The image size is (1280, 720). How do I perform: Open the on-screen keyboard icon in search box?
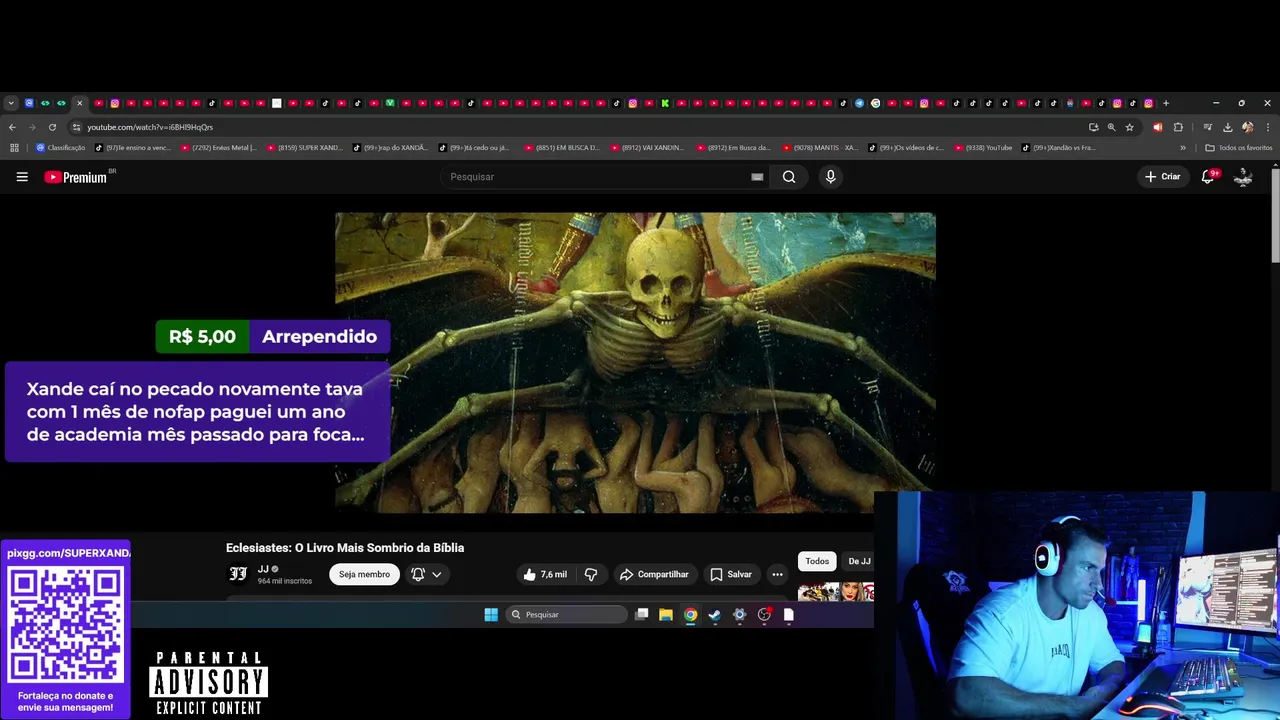tap(757, 177)
